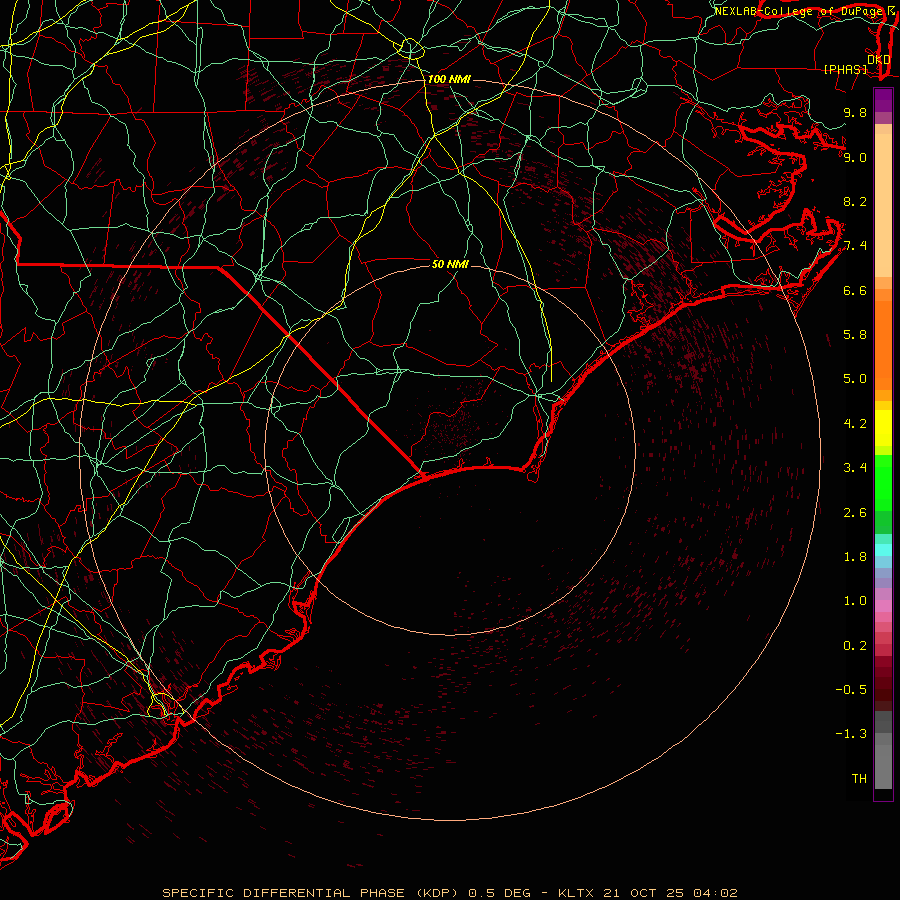Pick the orange segment of color bar

click(x=883, y=346)
